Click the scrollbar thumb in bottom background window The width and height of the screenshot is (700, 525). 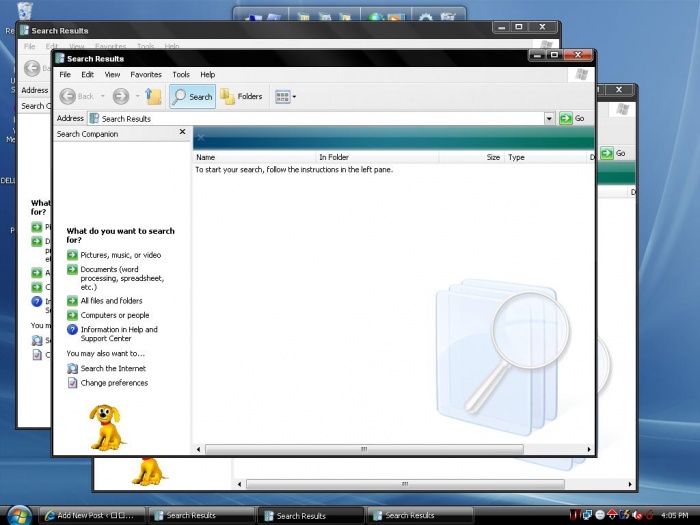coord(405,484)
